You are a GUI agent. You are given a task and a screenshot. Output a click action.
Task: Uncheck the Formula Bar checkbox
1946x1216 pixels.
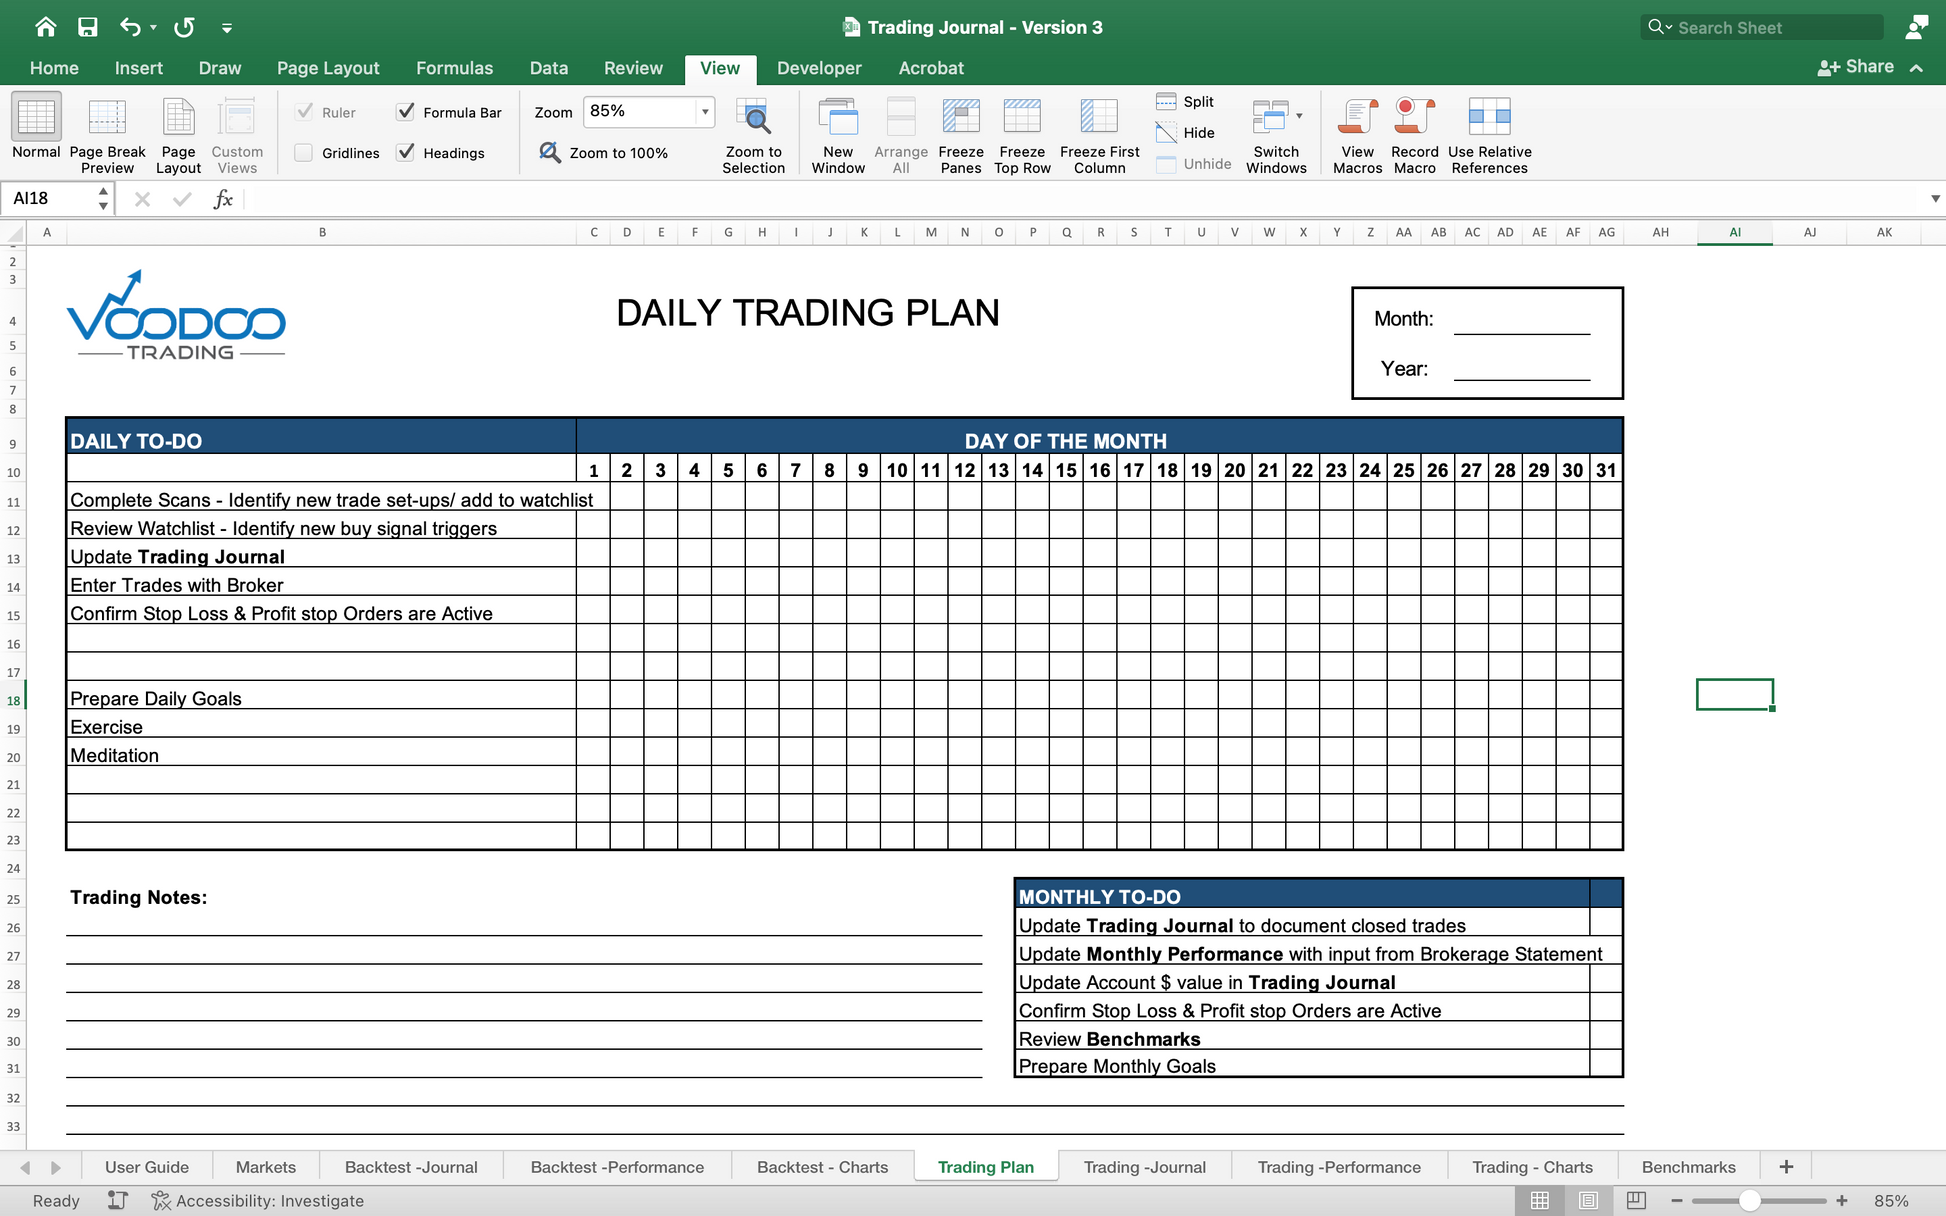[406, 112]
